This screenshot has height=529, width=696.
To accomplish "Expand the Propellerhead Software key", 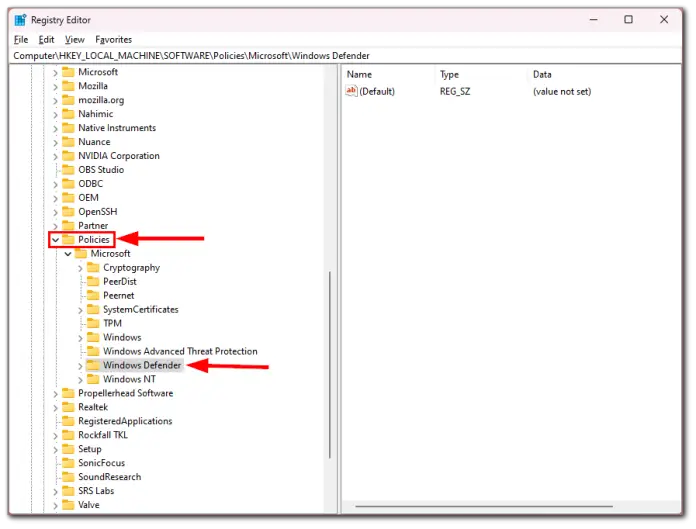I will tap(55, 394).
